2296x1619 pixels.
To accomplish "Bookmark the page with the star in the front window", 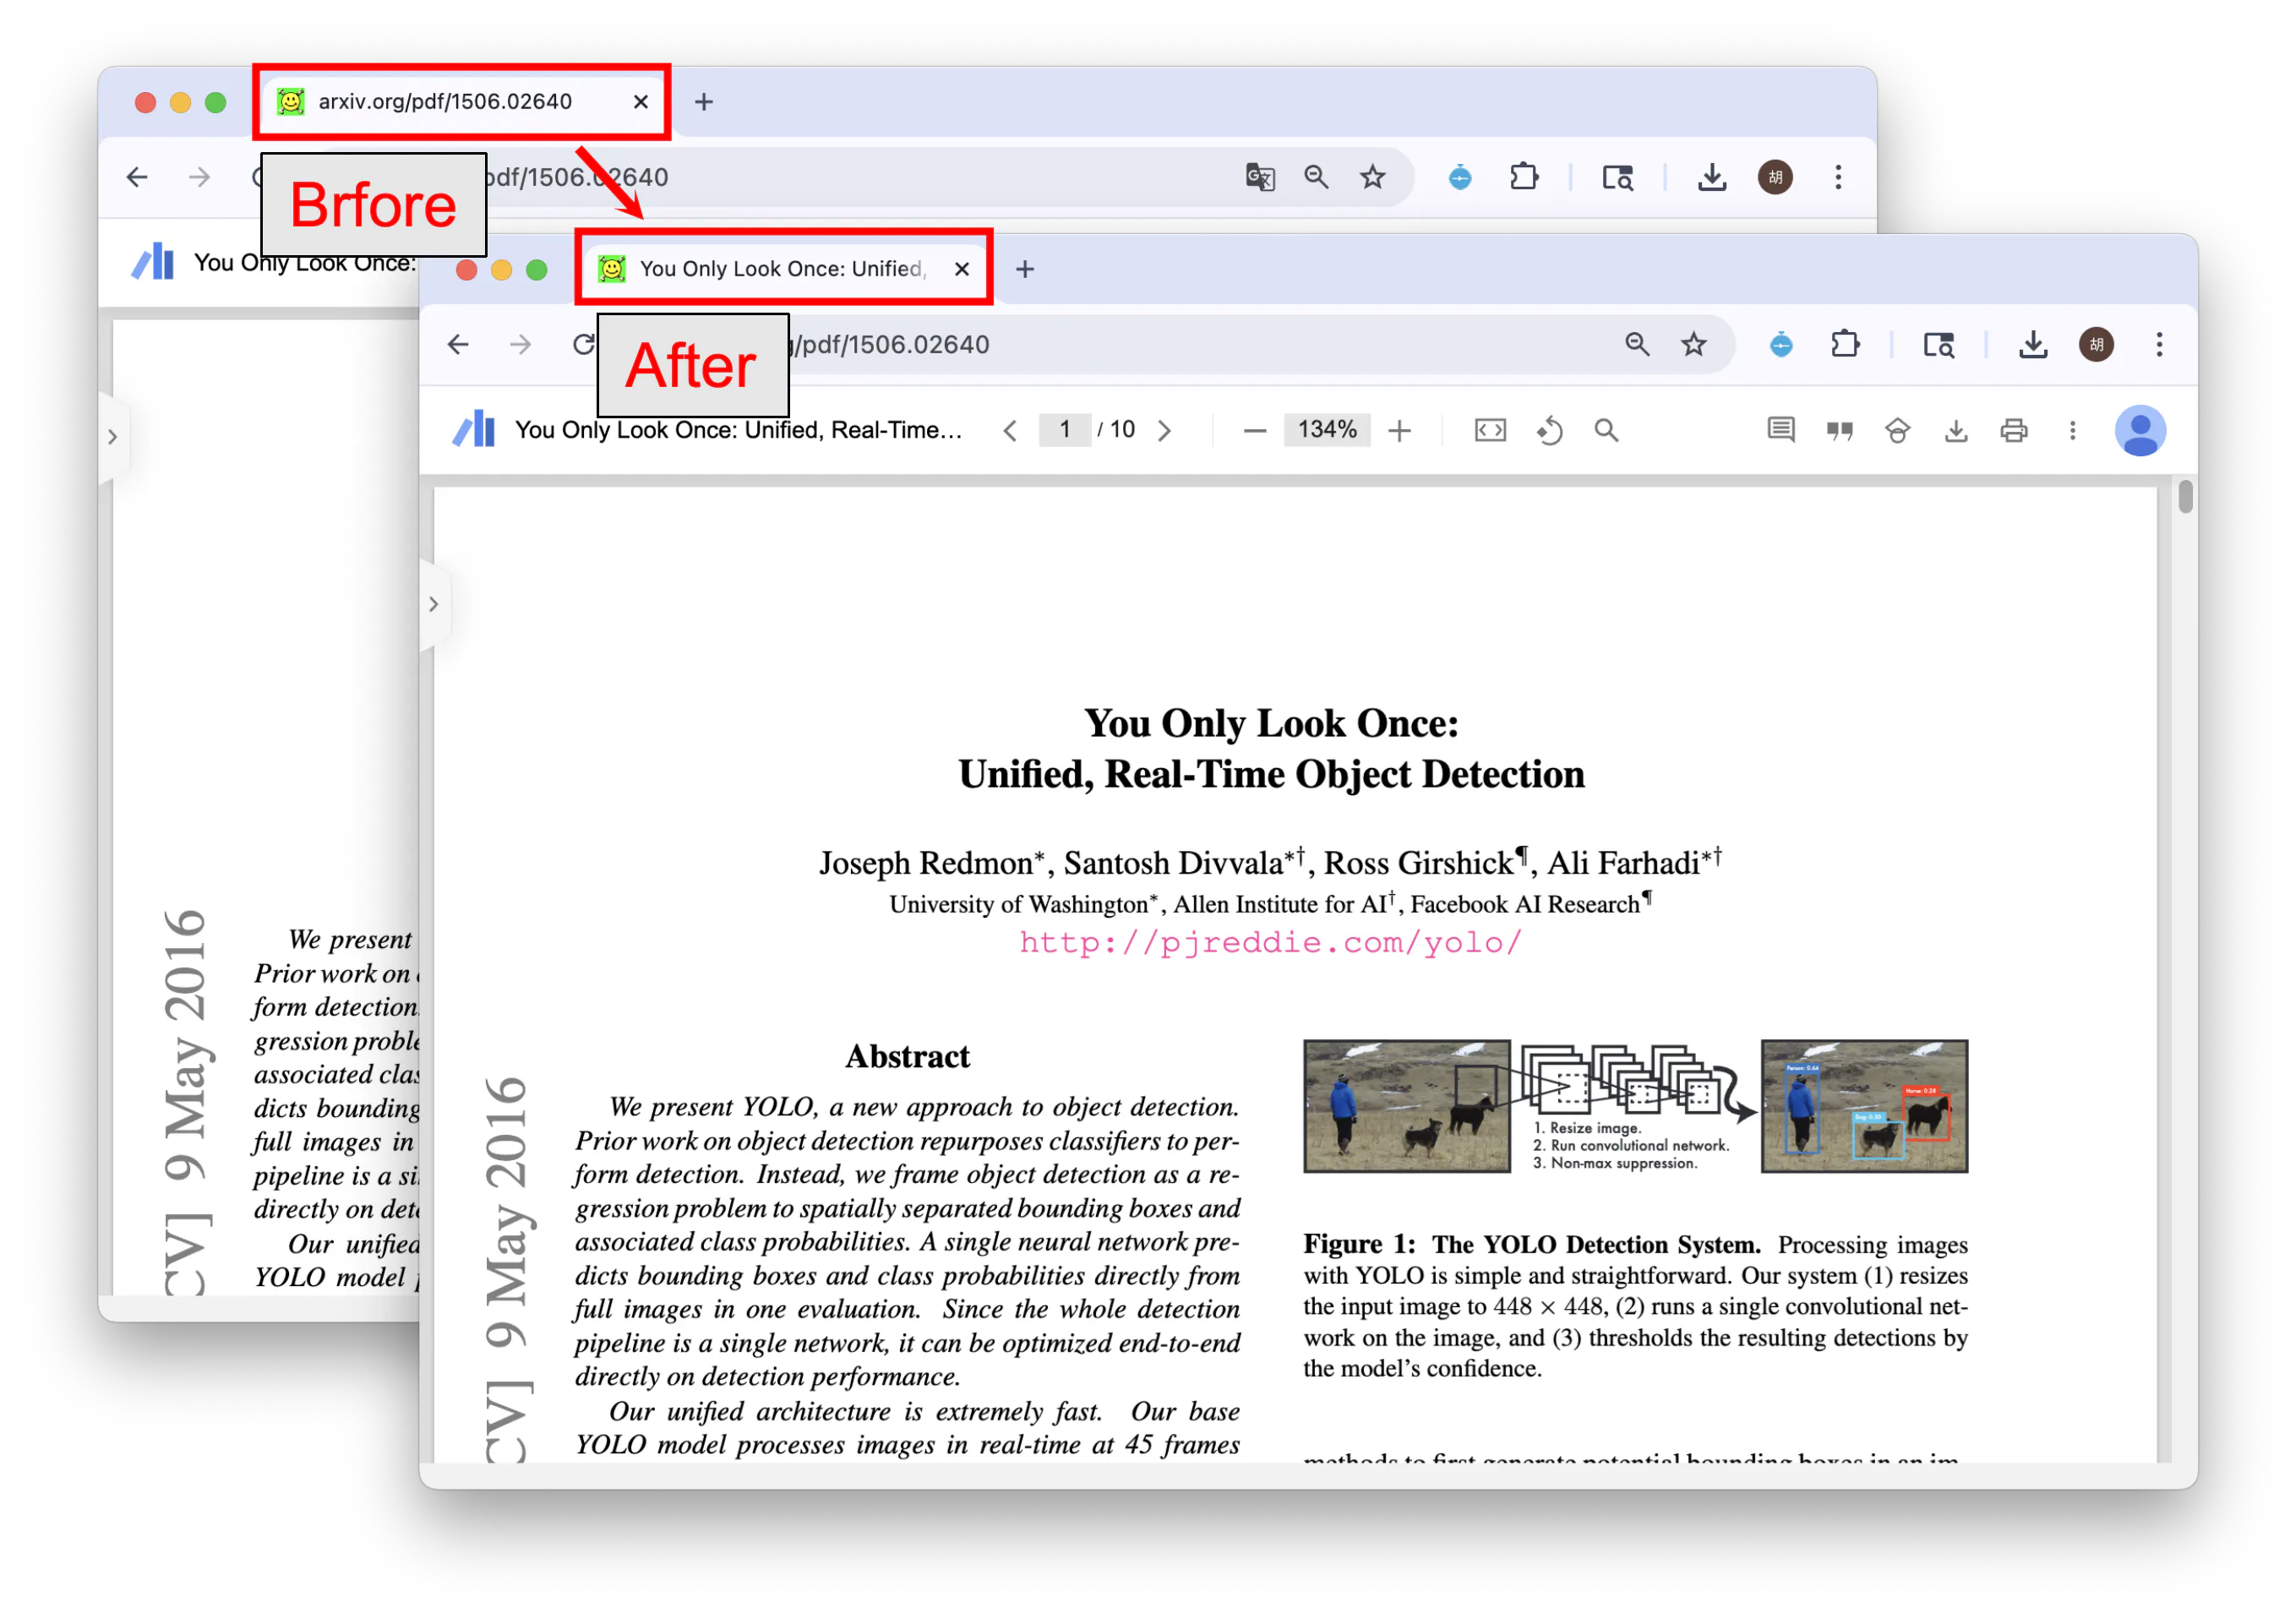I will [1693, 345].
